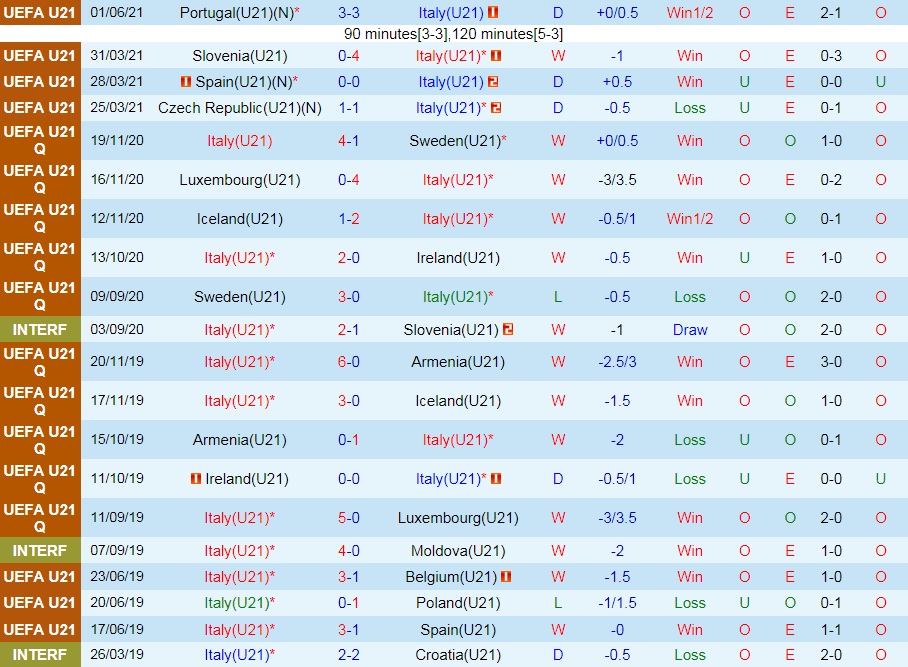The image size is (908, 667).
Task: Select the 0-4 score of Slovenia match
Action: (349, 56)
